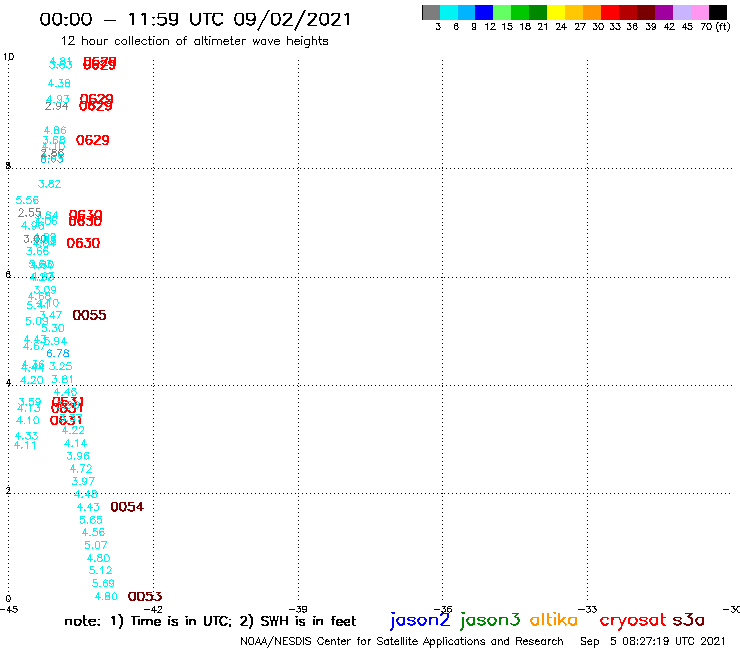Click the '70 (ft)' legend label
Screen dimensions: 740x650
tap(715, 26)
